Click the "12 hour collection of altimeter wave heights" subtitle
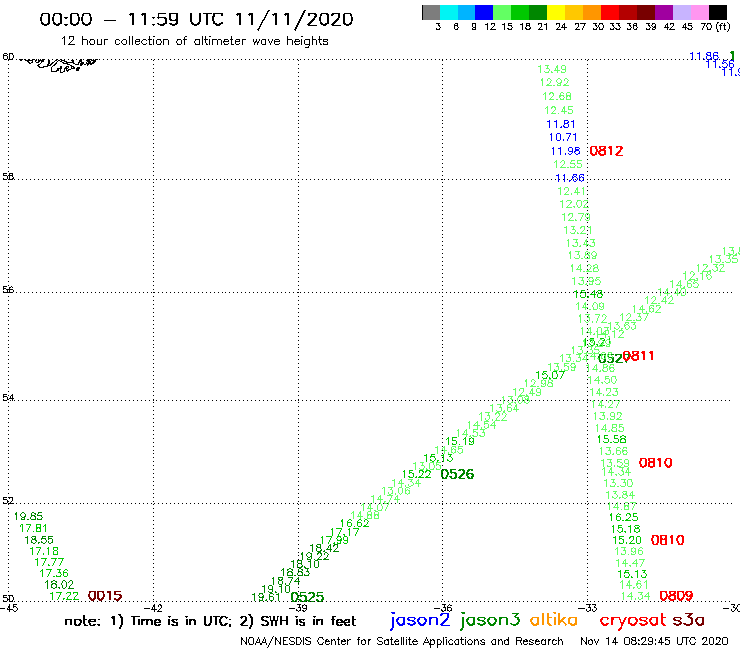This screenshot has height=650, width=740. (194, 41)
